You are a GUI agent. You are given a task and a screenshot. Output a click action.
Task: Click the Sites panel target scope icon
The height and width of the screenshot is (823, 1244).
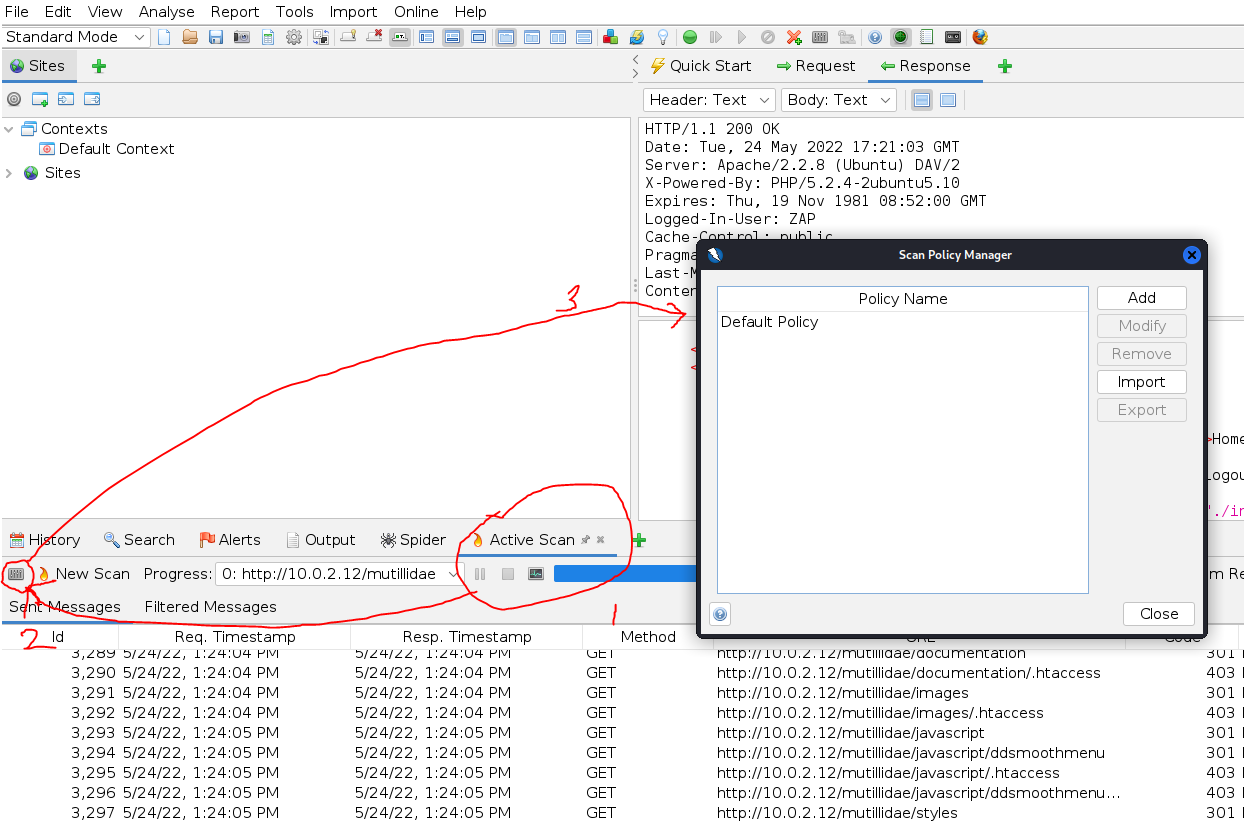[x=14, y=99]
